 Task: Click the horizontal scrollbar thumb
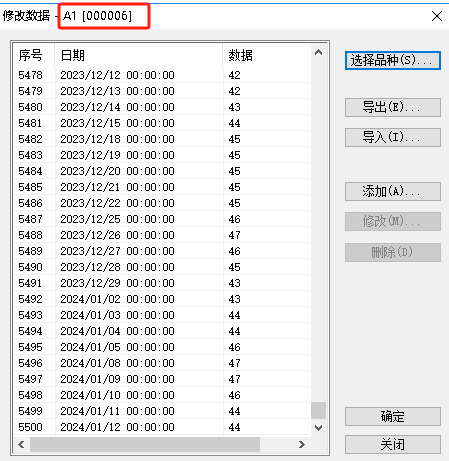tap(145, 444)
